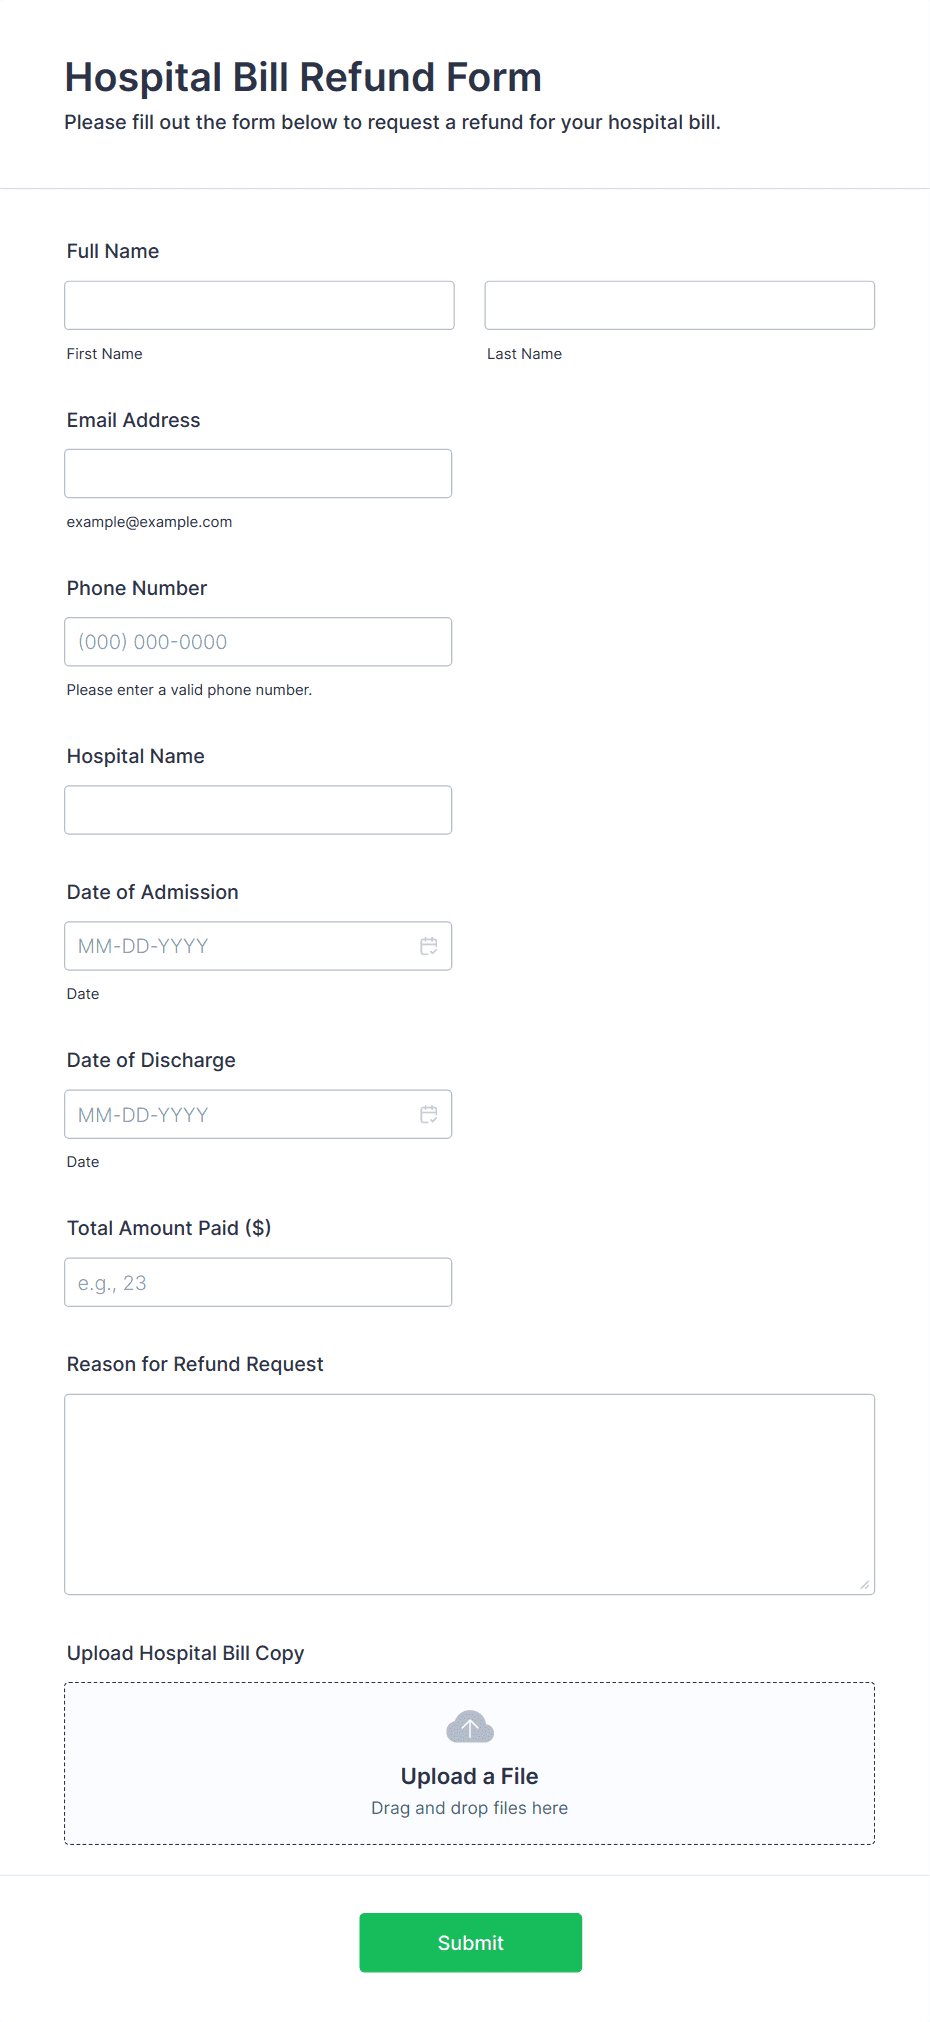Focus the Email Address field
Image resolution: width=930 pixels, height=2022 pixels.
258,473
